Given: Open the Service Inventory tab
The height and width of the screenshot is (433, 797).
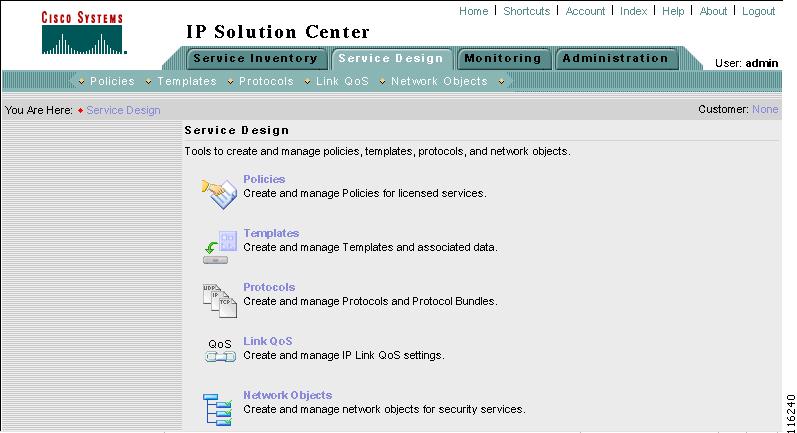Looking at the screenshot, I should (255, 58).
